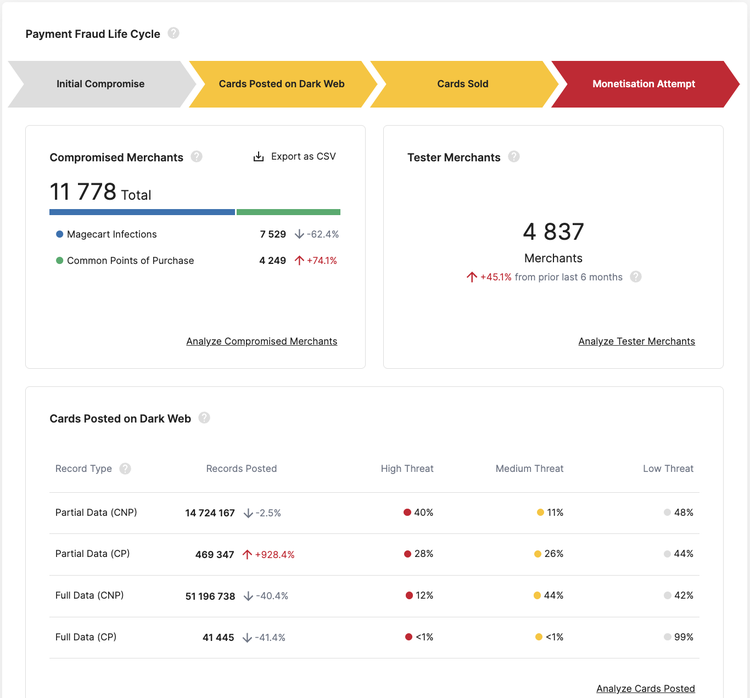Screen dimensions: 750x698
Task: Select the Cards Posted on Dark Web stage
Action: click(281, 84)
